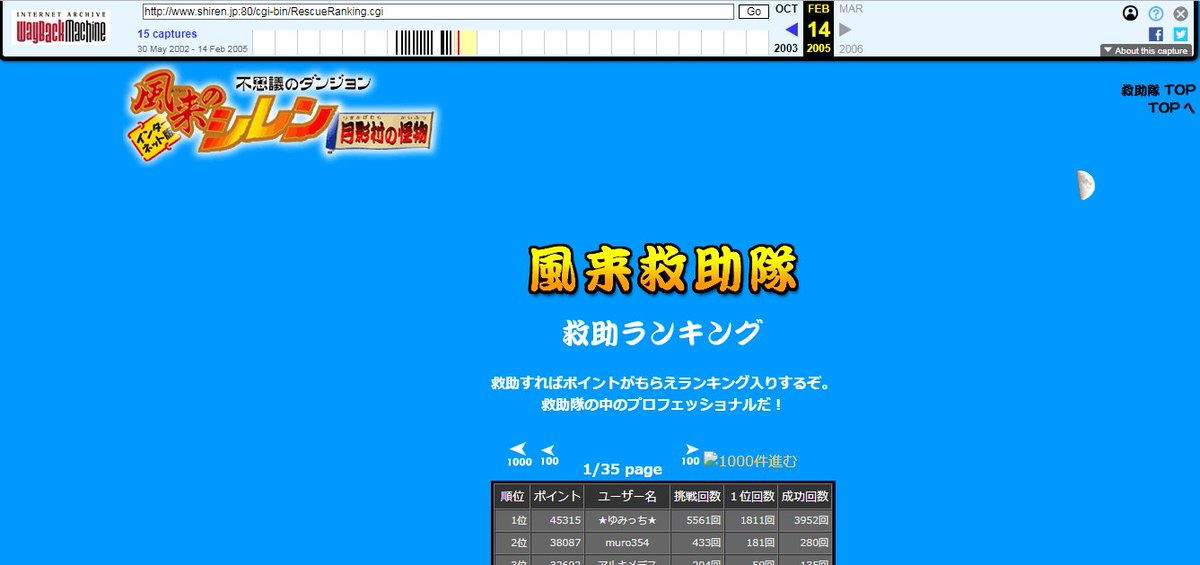Image resolution: width=1200 pixels, height=565 pixels.
Task: Expand About this capture
Action: tap(1145, 51)
